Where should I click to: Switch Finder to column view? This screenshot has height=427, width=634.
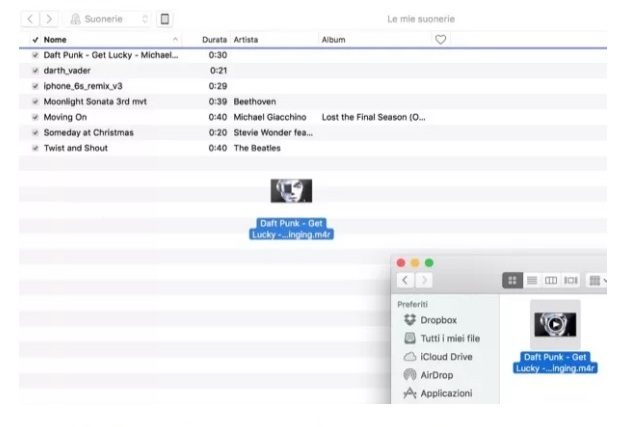(551, 280)
